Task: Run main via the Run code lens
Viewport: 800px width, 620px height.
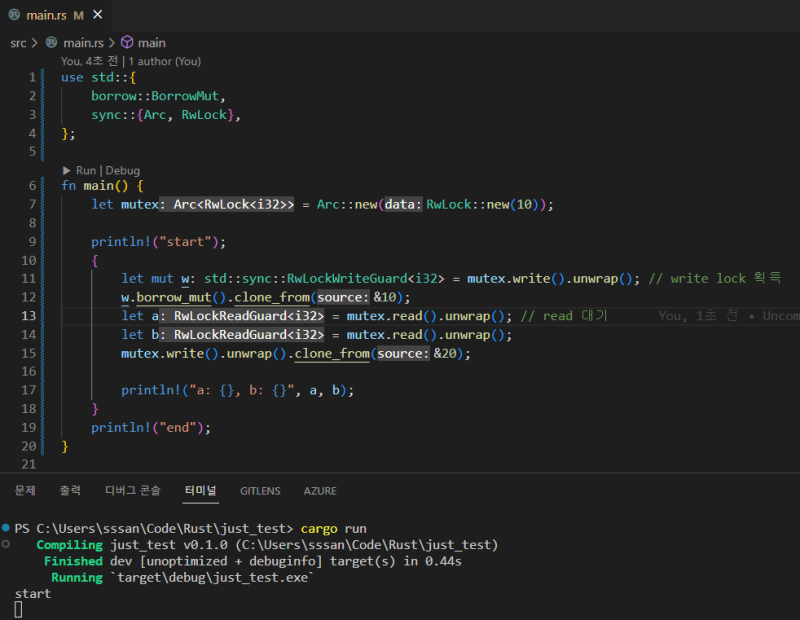Action: (82, 171)
